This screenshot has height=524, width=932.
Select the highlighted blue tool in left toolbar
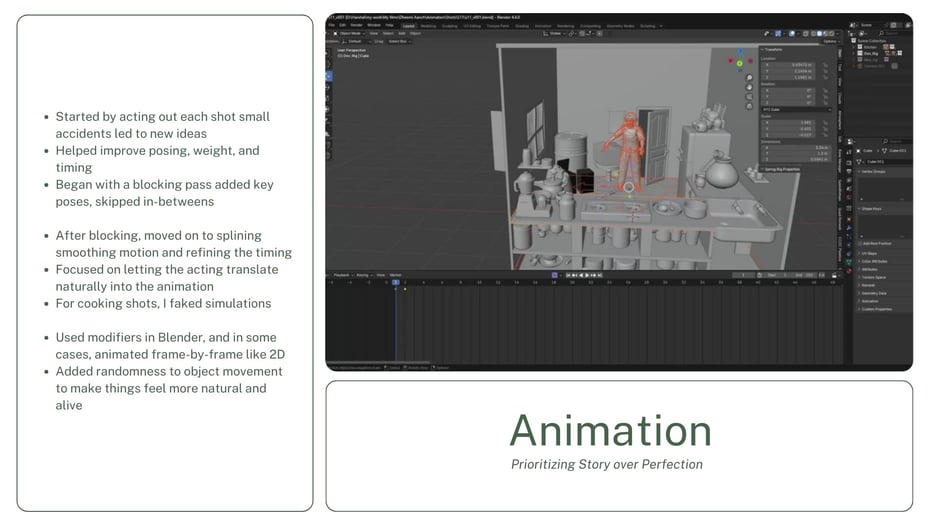[x=329, y=76]
